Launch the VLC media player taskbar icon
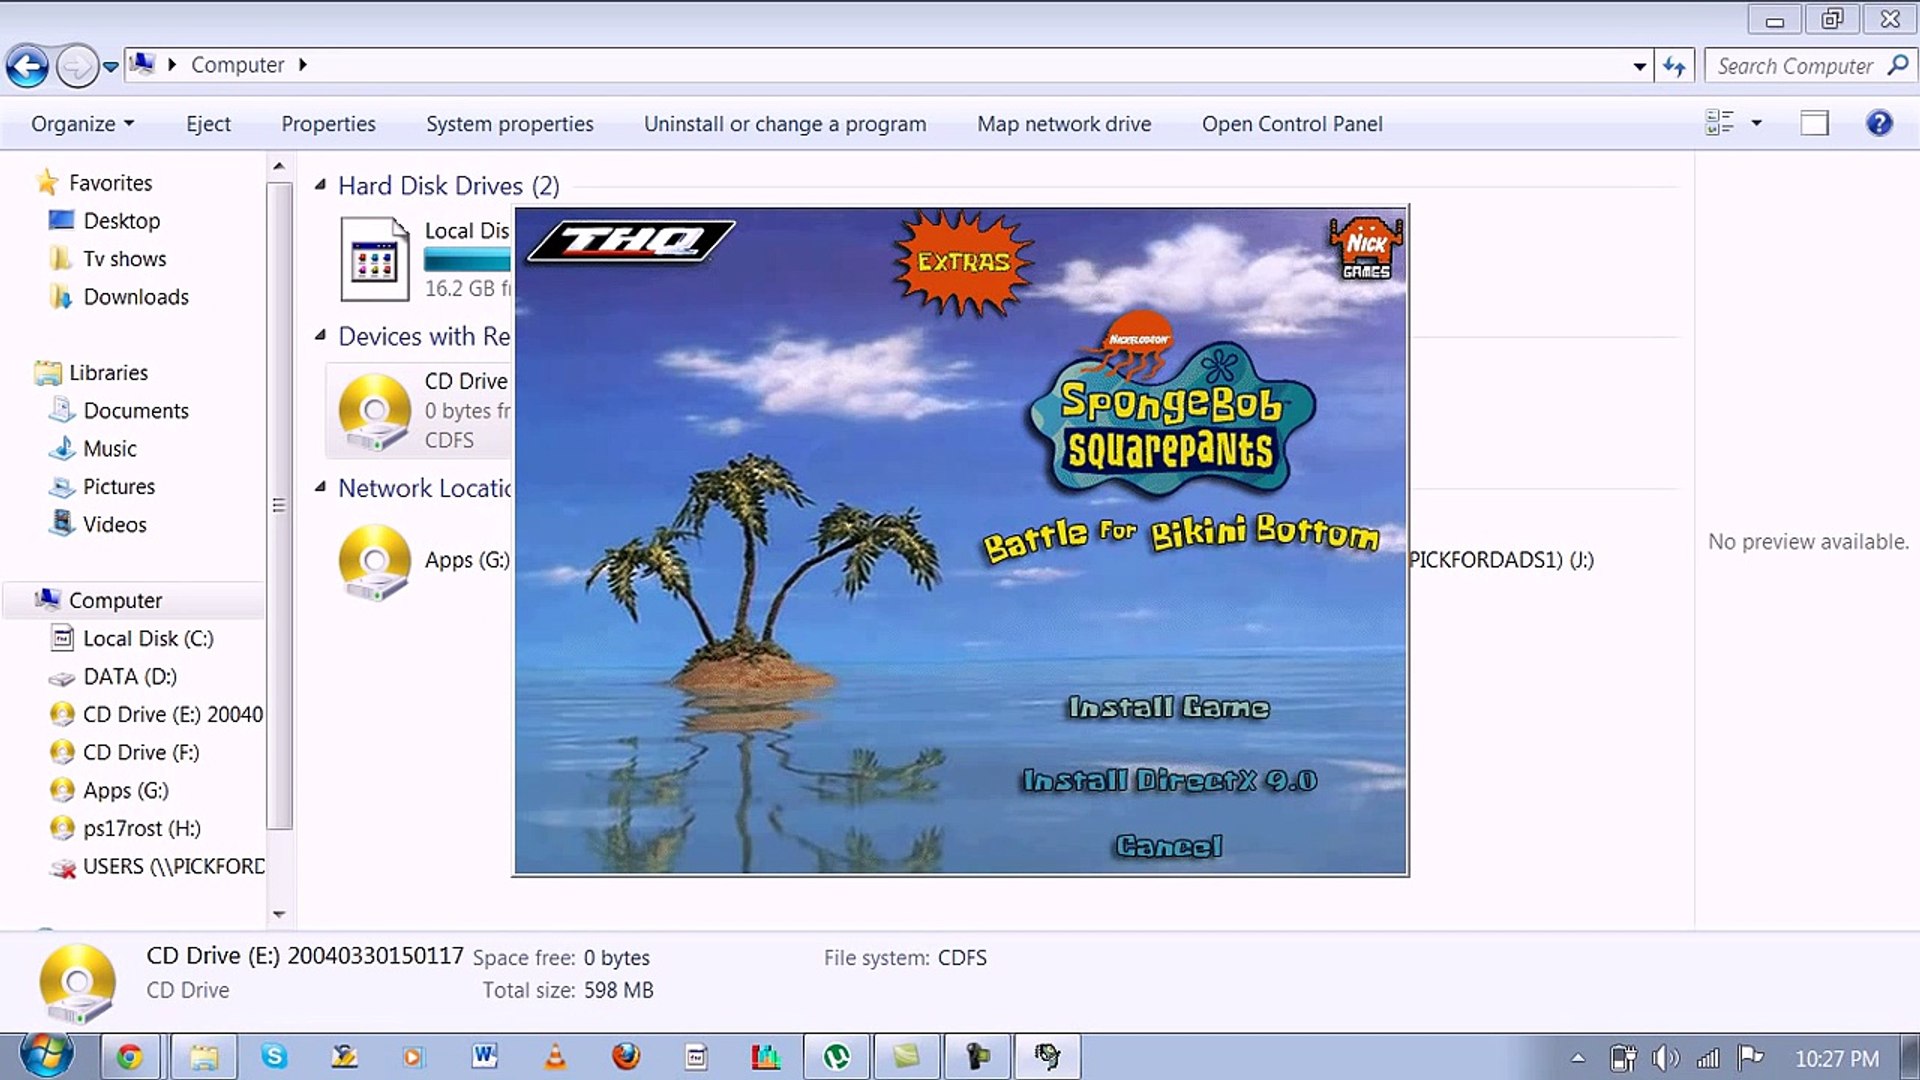 click(x=555, y=1056)
